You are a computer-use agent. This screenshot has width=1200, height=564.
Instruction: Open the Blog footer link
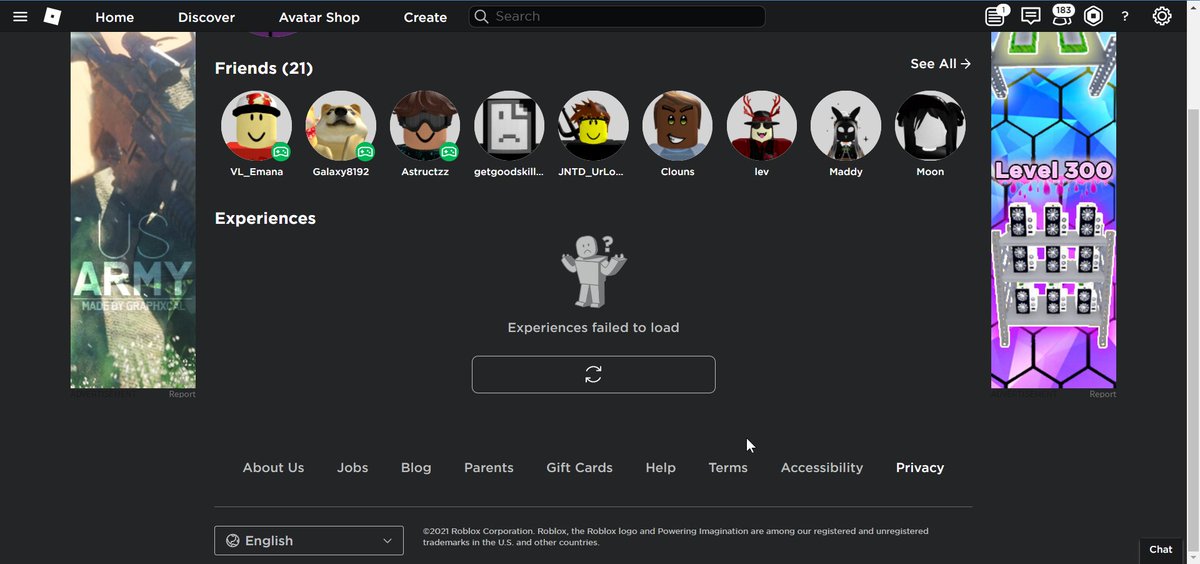click(416, 468)
